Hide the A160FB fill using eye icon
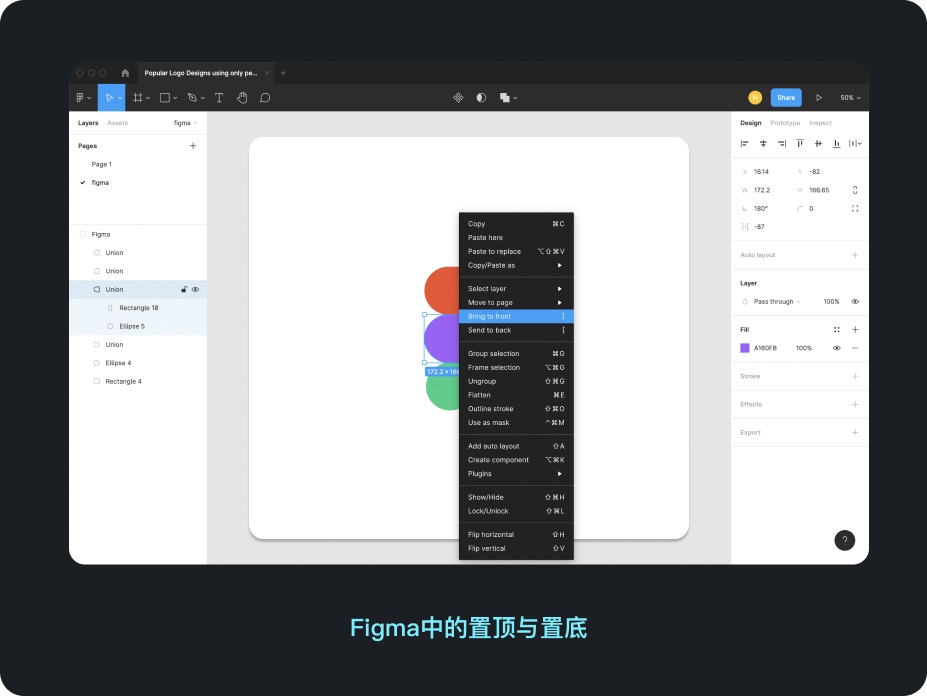This screenshot has height=696, width=927. coord(836,348)
